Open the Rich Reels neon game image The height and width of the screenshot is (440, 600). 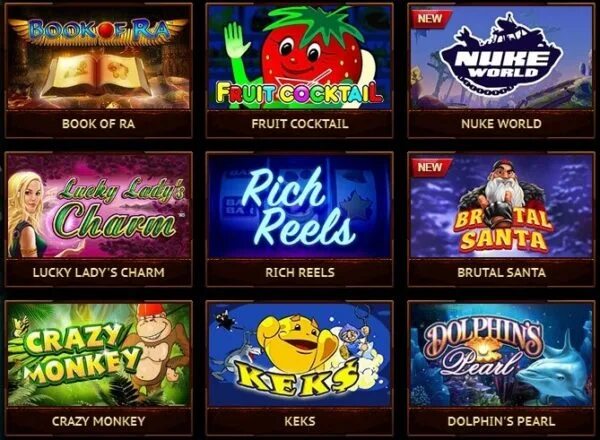[x=300, y=206]
